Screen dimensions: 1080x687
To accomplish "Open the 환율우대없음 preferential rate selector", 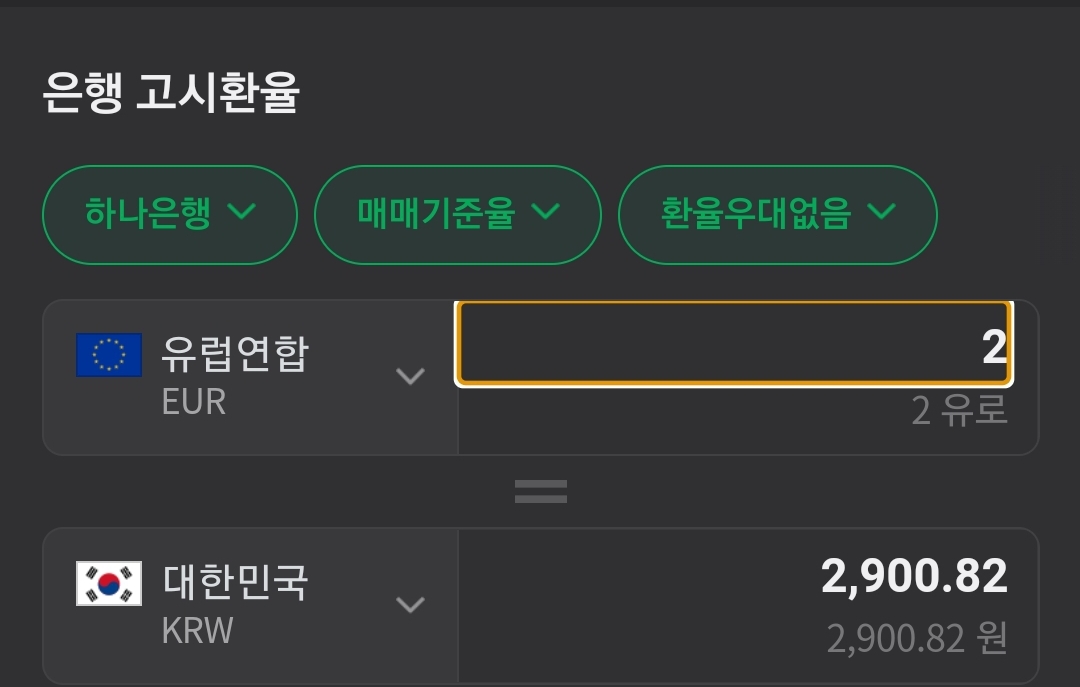I will point(777,214).
